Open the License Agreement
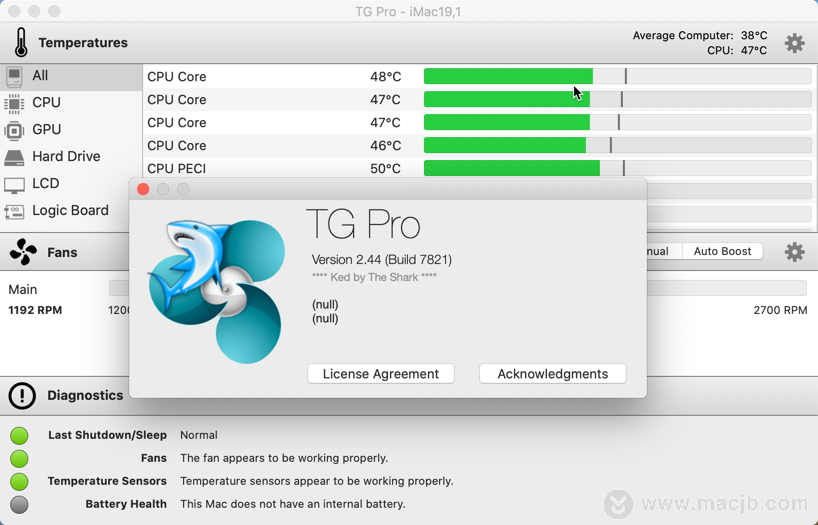818x525 pixels. tap(381, 374)
